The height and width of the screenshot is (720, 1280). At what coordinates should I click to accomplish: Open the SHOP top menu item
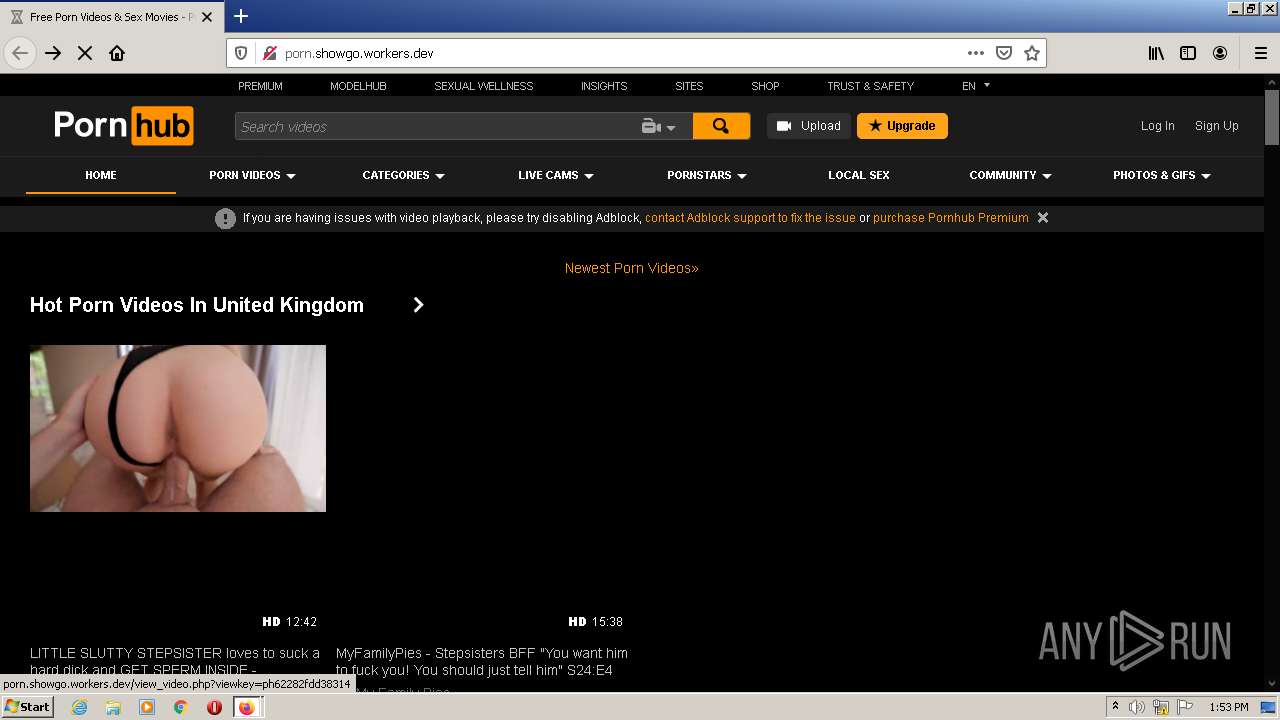(765, 86)
